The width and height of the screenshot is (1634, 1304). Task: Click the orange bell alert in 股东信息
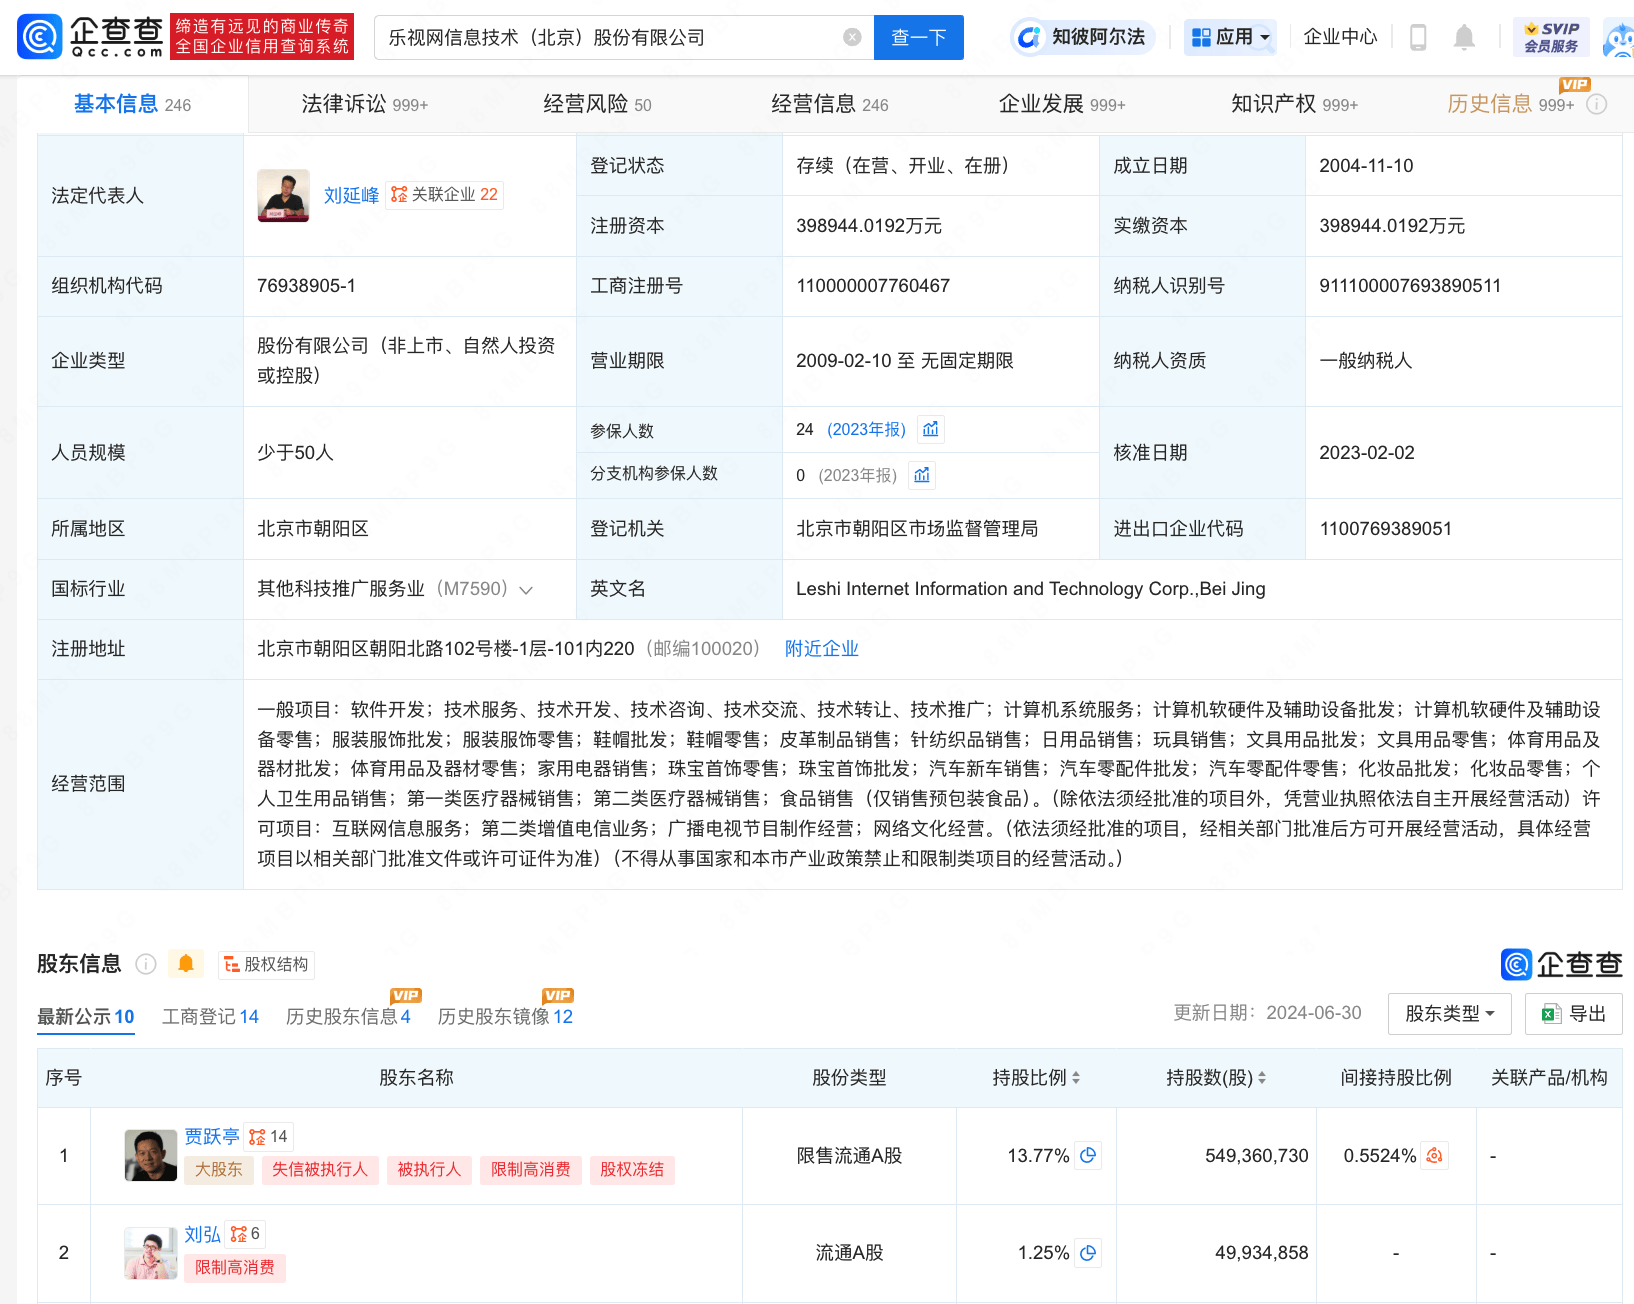pyautogui.click(x=185, y=964)
